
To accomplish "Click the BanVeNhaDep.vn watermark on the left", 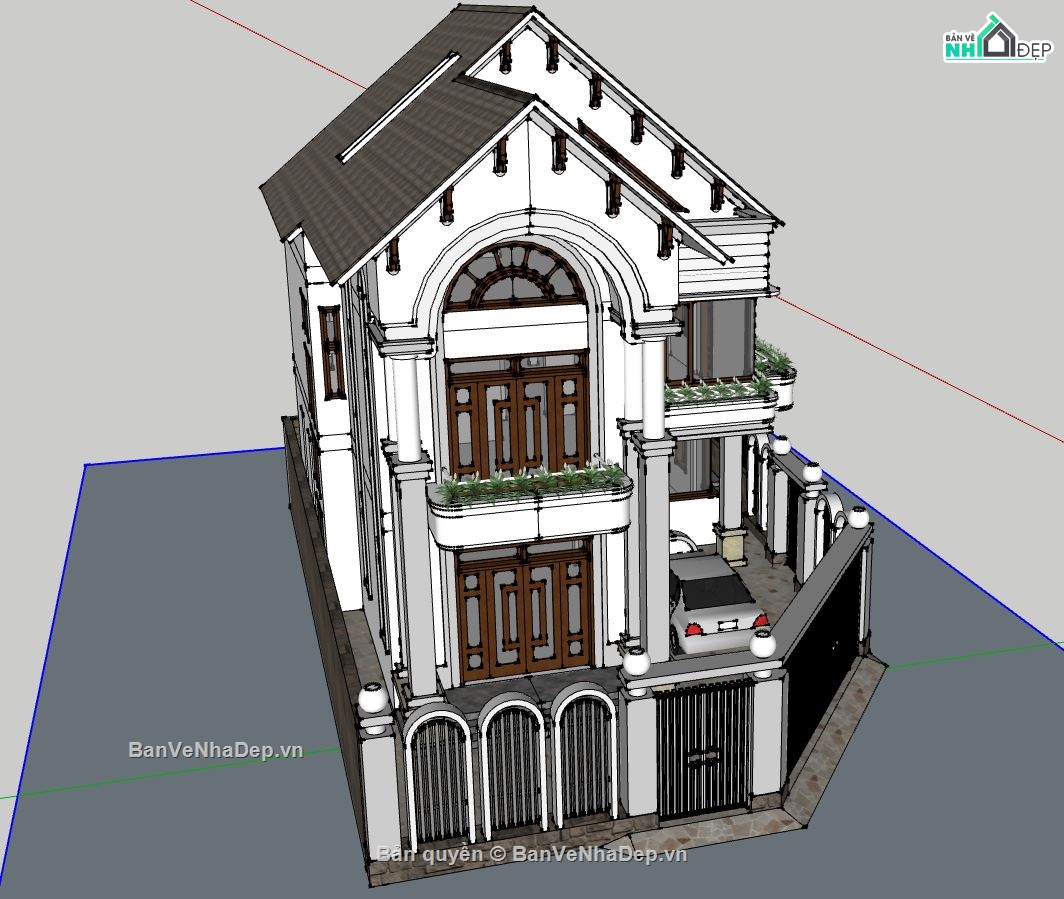I will (x=215, y=749).
